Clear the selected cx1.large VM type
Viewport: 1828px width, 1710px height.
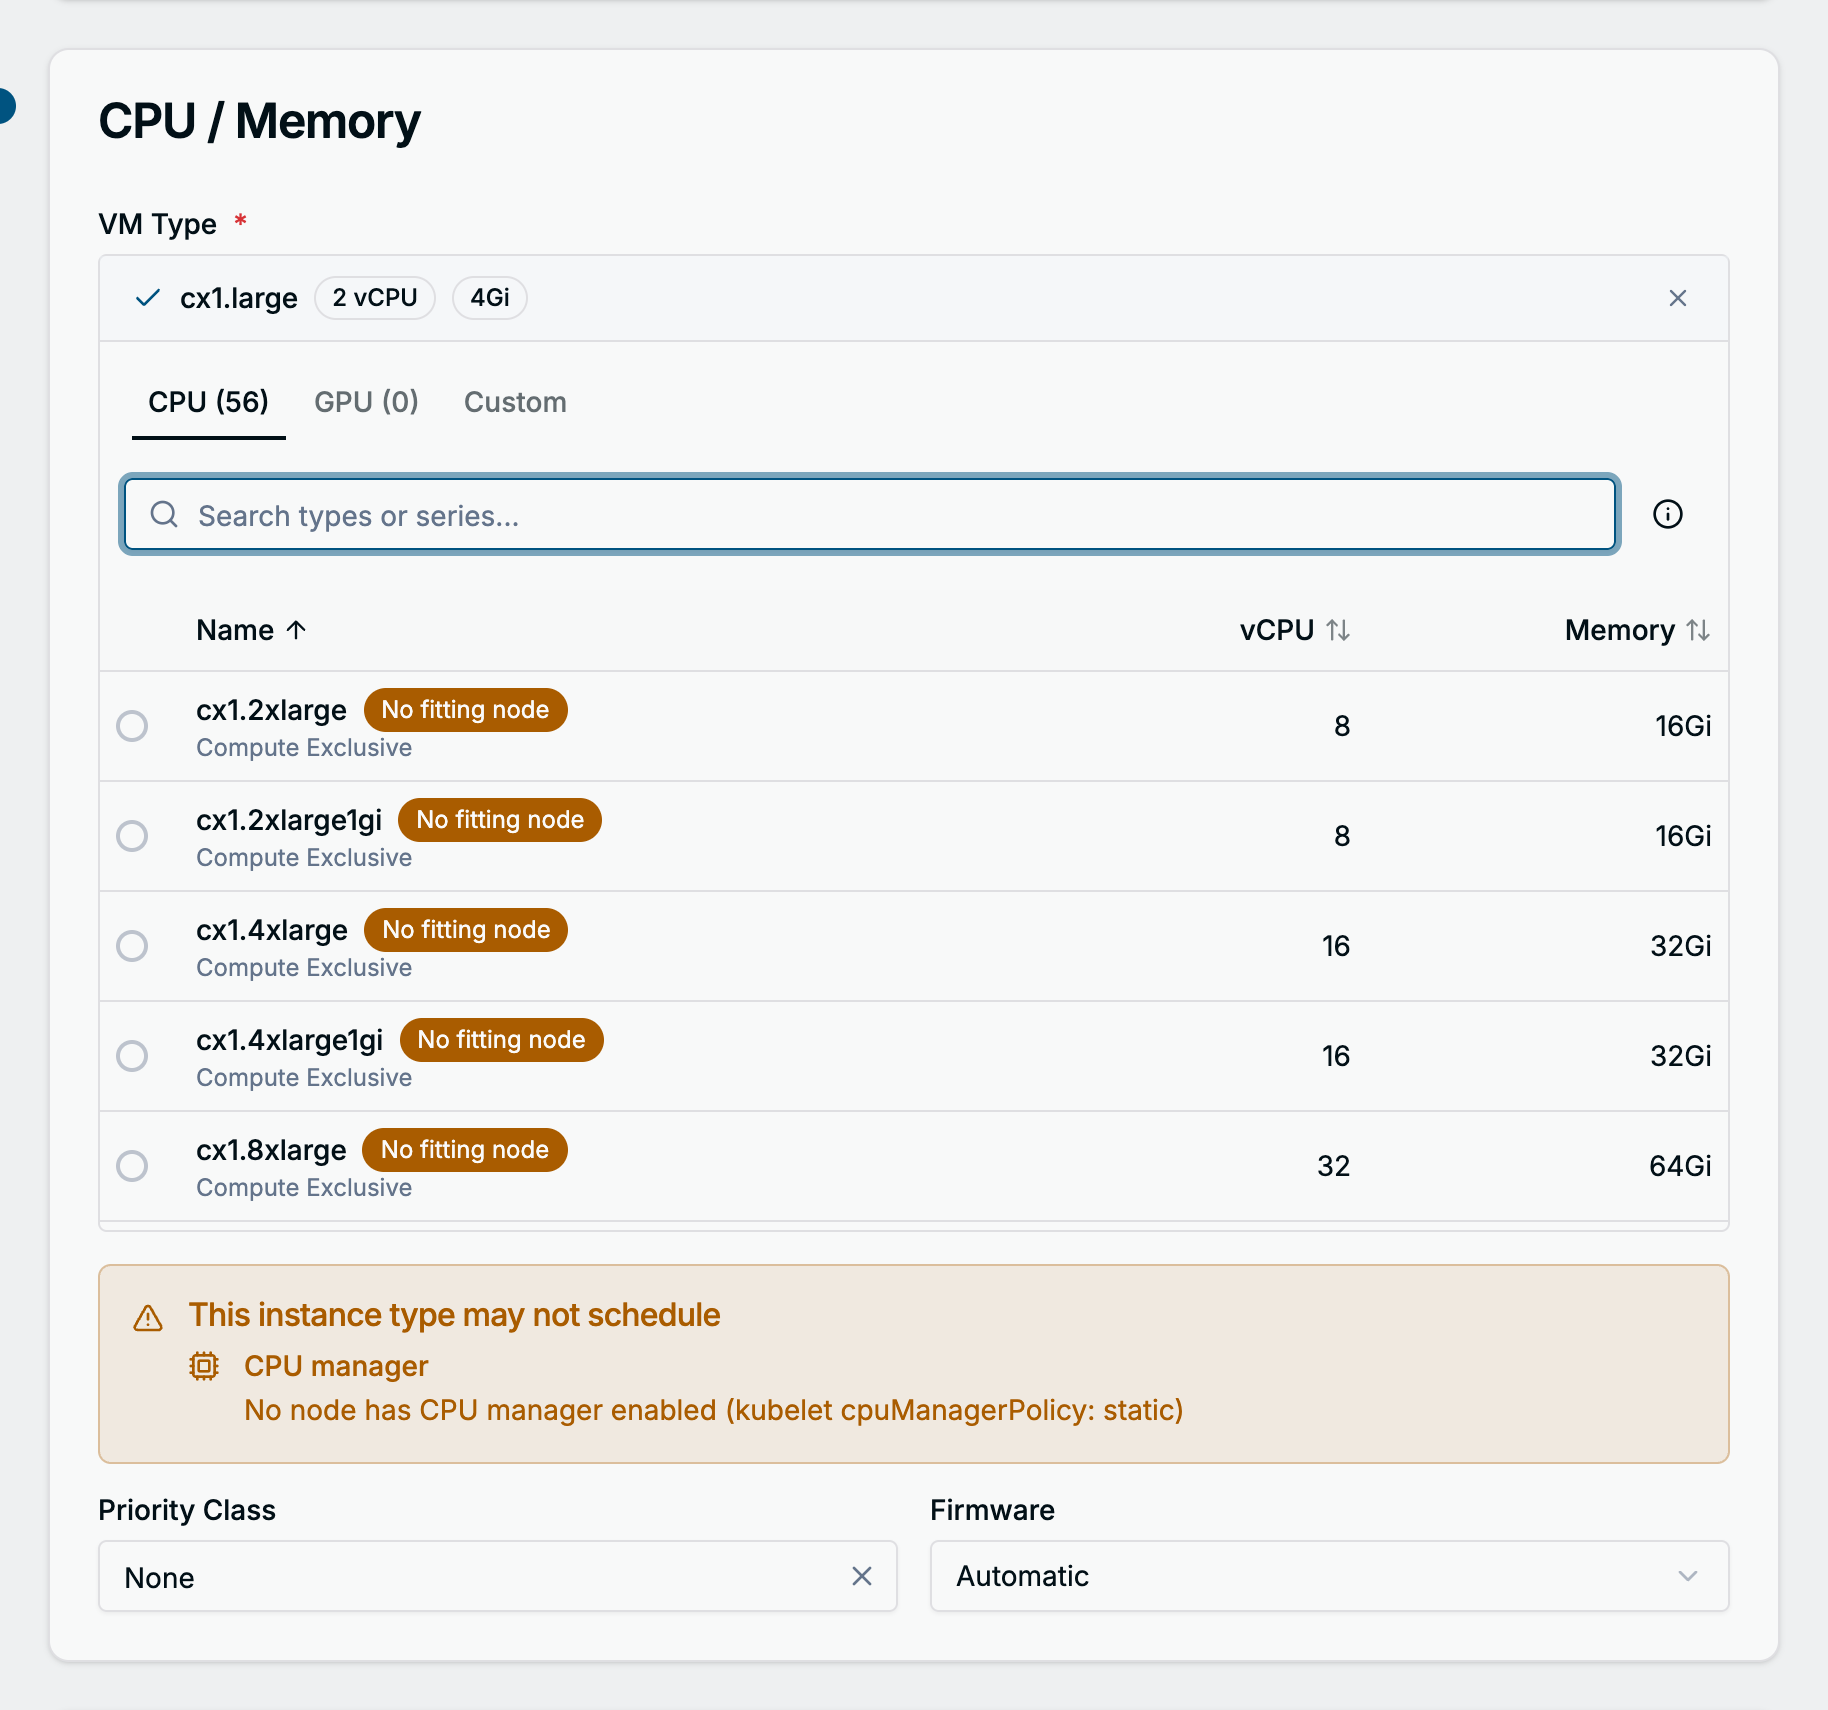1677,298
